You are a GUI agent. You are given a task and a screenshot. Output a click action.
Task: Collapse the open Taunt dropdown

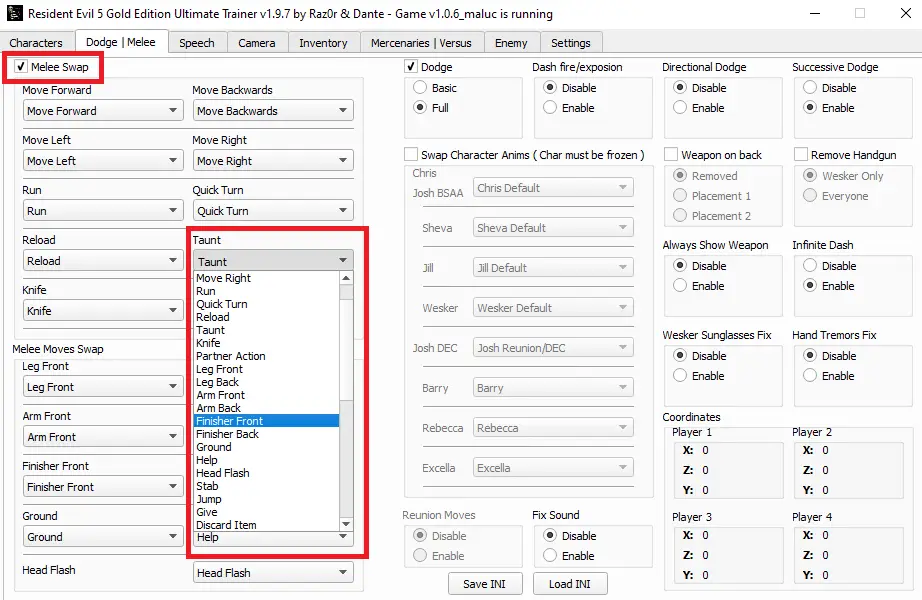tap(273, 261)
